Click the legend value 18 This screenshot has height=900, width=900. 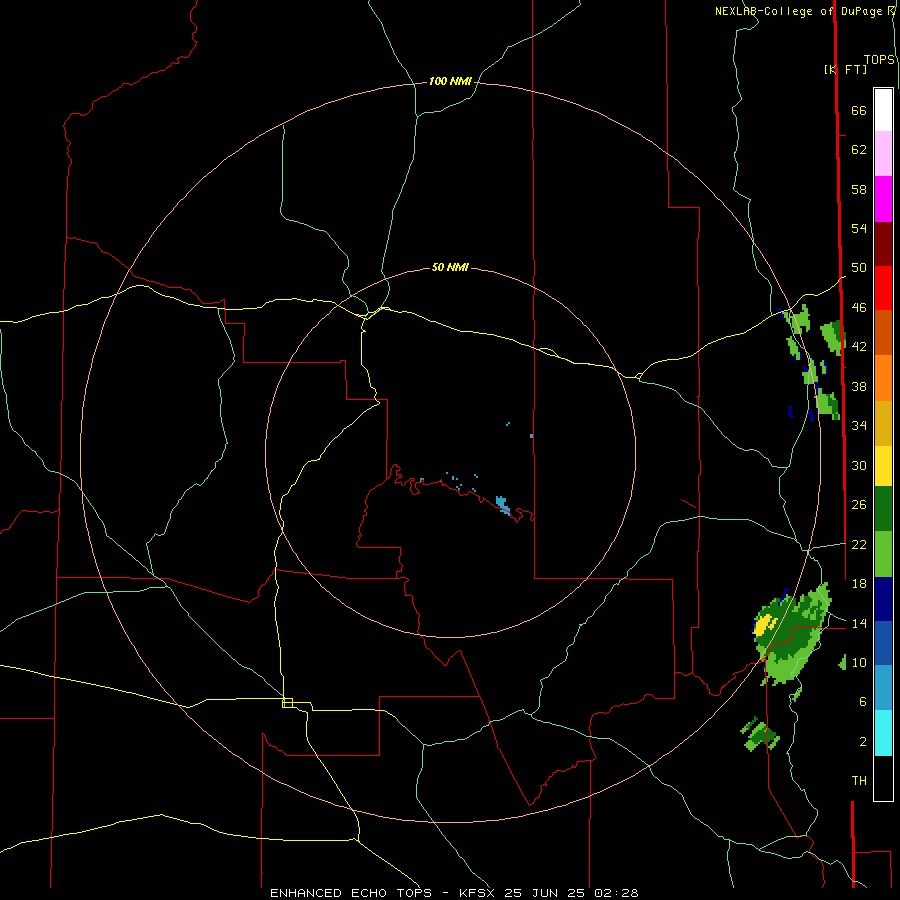coord(859,584)
